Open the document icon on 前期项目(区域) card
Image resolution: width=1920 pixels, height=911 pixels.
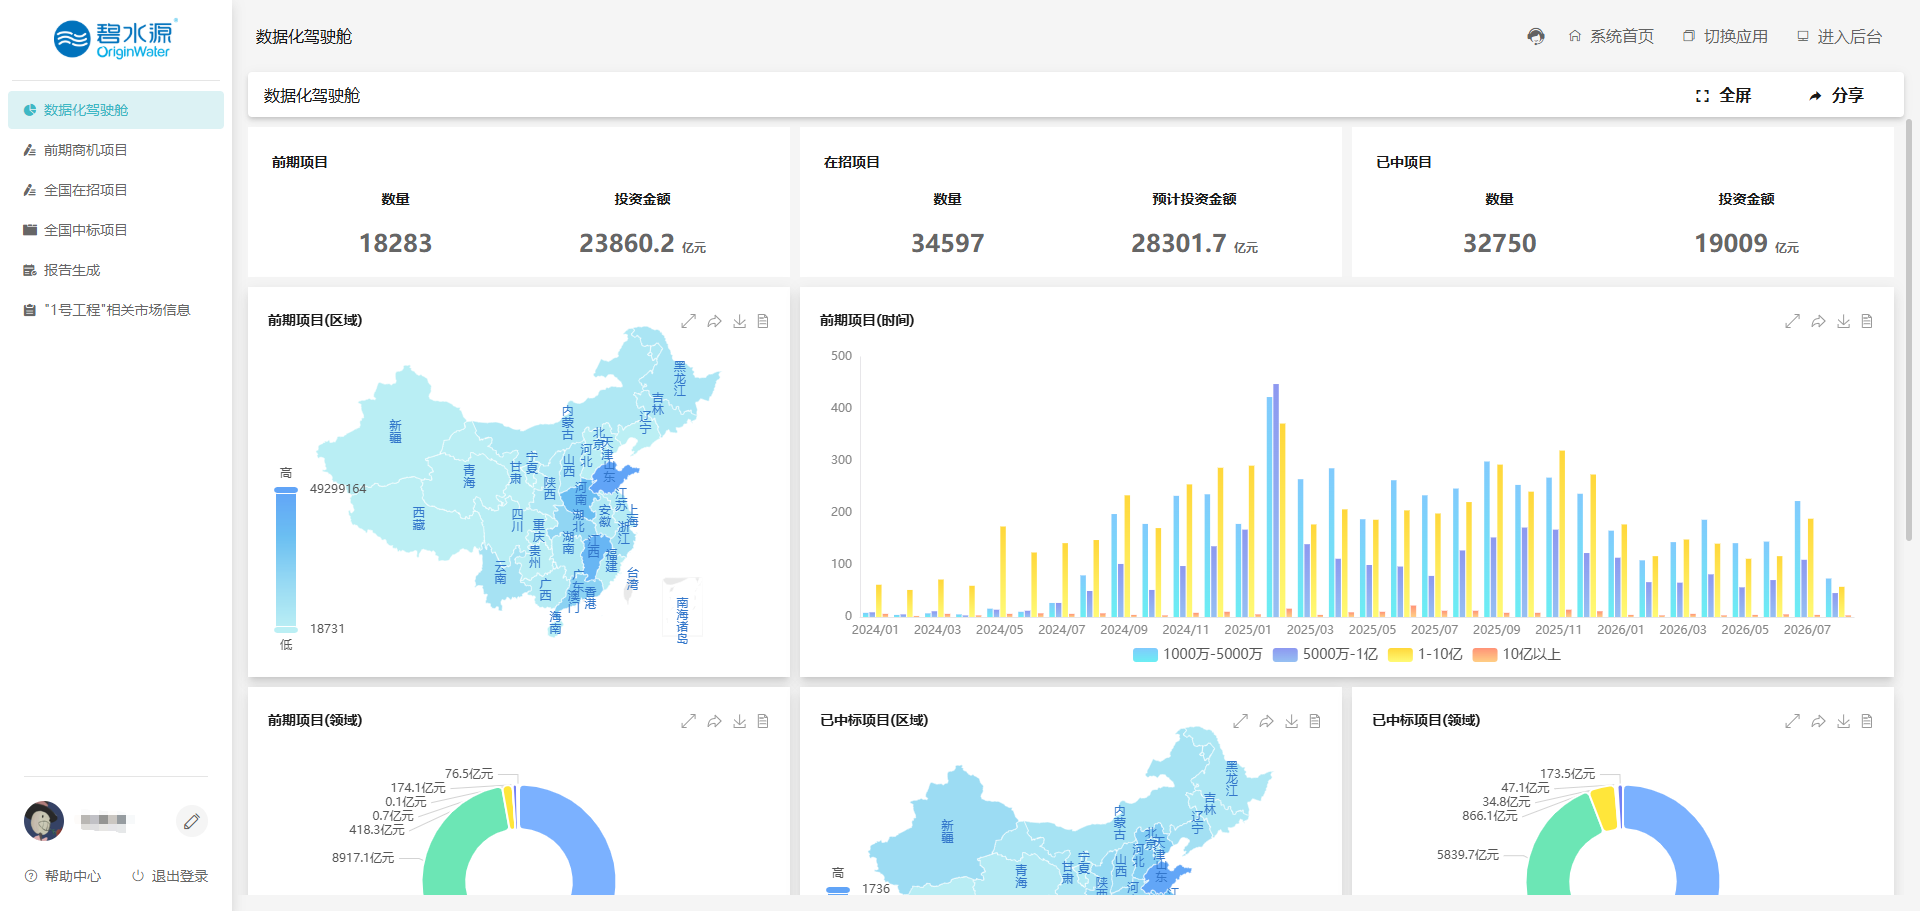763,321
